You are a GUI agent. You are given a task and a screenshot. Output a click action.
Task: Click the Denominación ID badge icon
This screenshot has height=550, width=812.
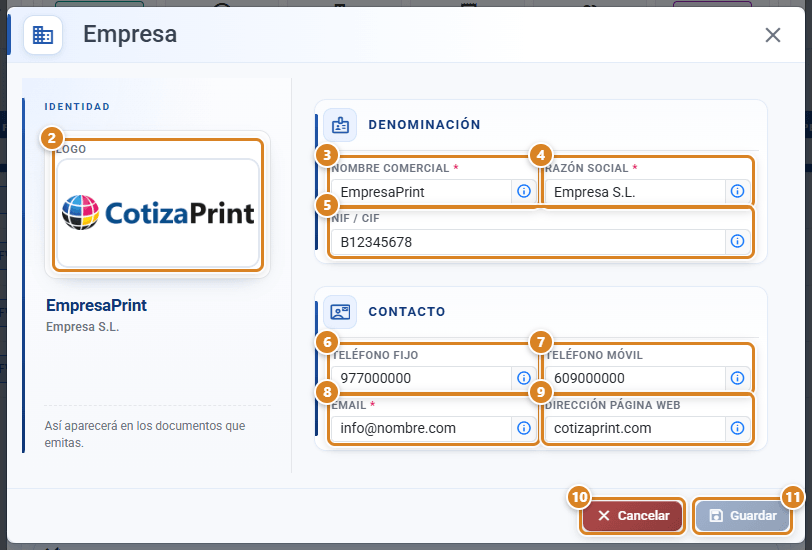coord(340,125)
